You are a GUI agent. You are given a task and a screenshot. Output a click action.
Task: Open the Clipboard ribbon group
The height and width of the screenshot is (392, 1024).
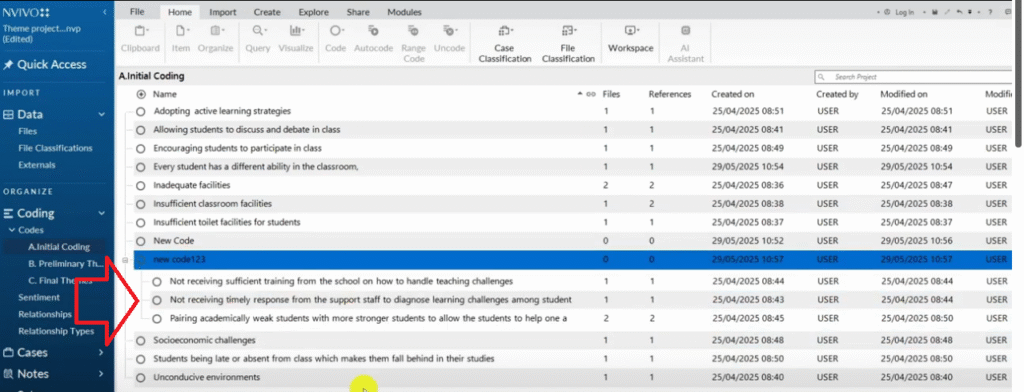(x=140, y=38)
